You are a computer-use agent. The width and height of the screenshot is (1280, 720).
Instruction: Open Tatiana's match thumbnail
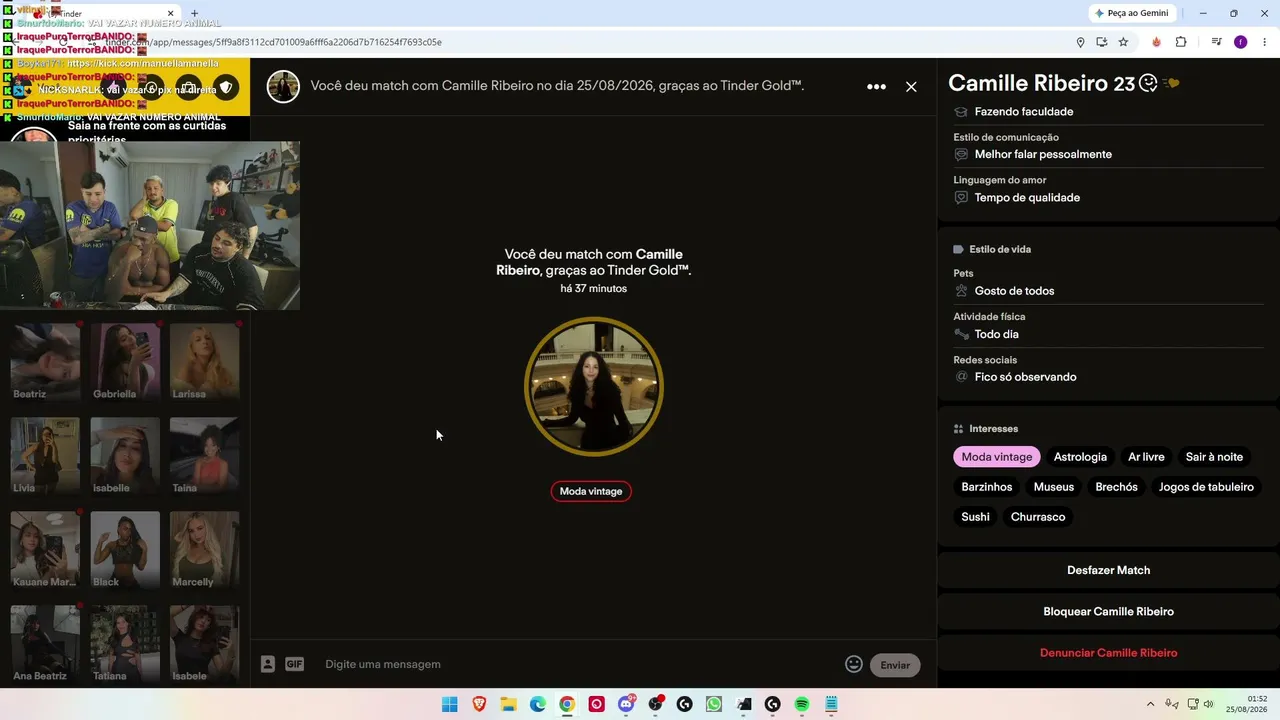click(125, 643)
